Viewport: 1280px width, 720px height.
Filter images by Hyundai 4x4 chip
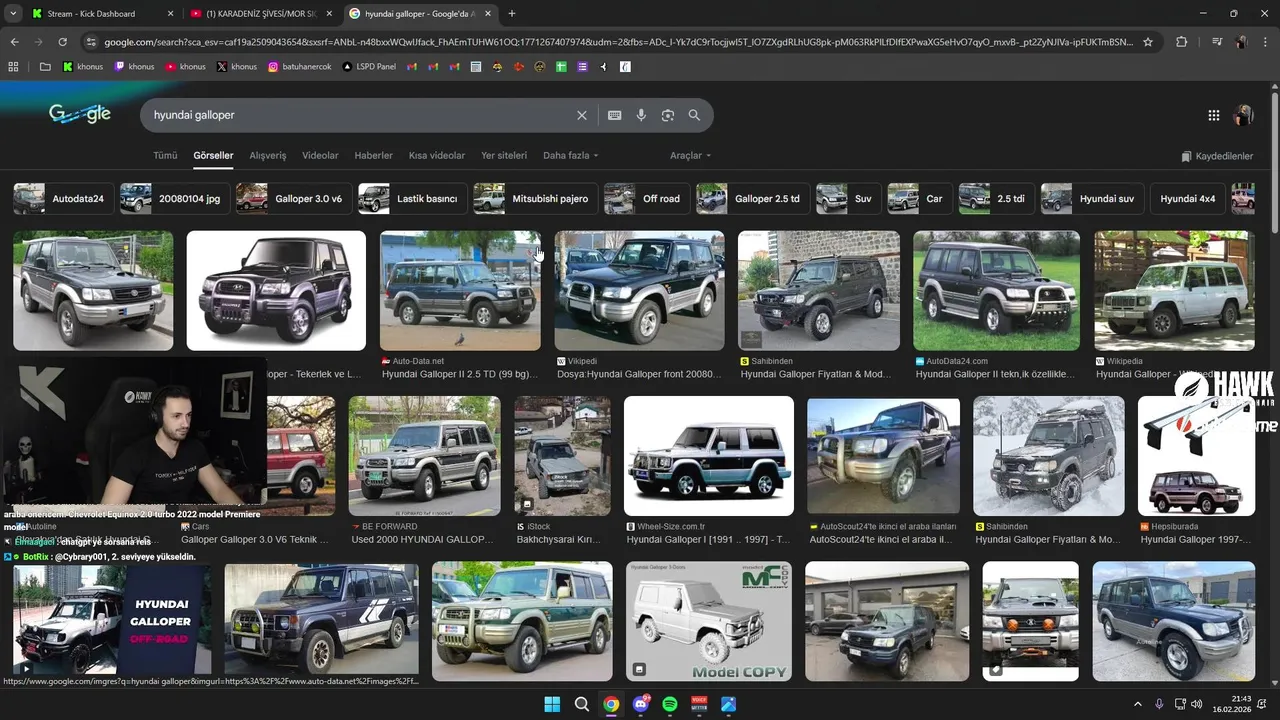(x=1187, y=199)
